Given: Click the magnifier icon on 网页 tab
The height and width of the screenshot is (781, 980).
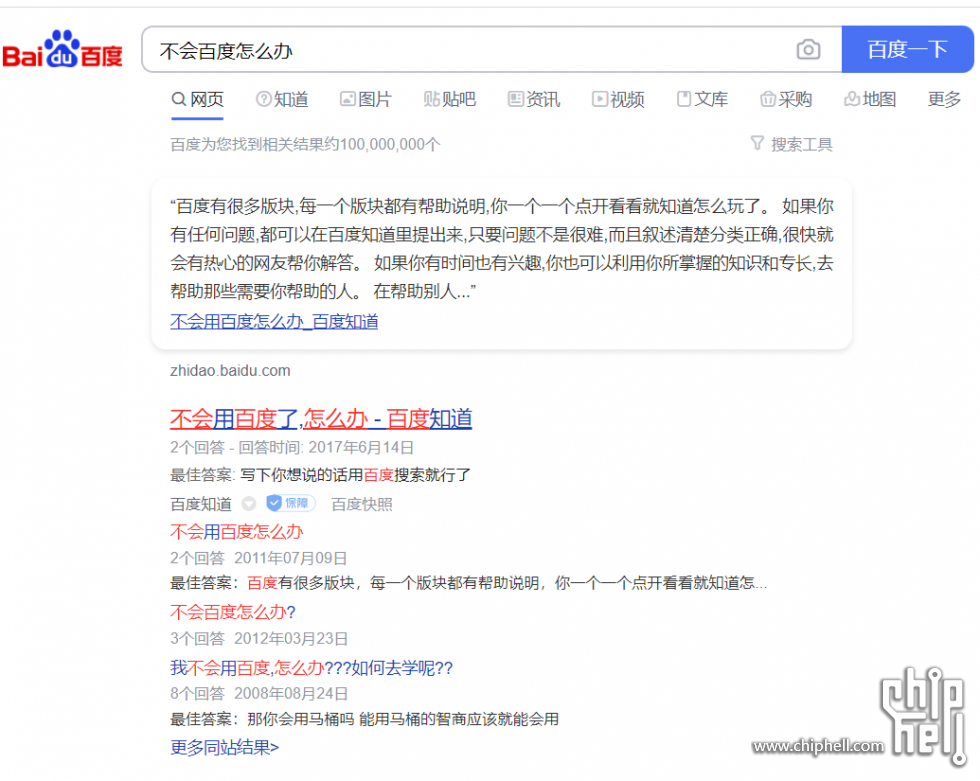Looking at the screenshot, I should (179, 99).
